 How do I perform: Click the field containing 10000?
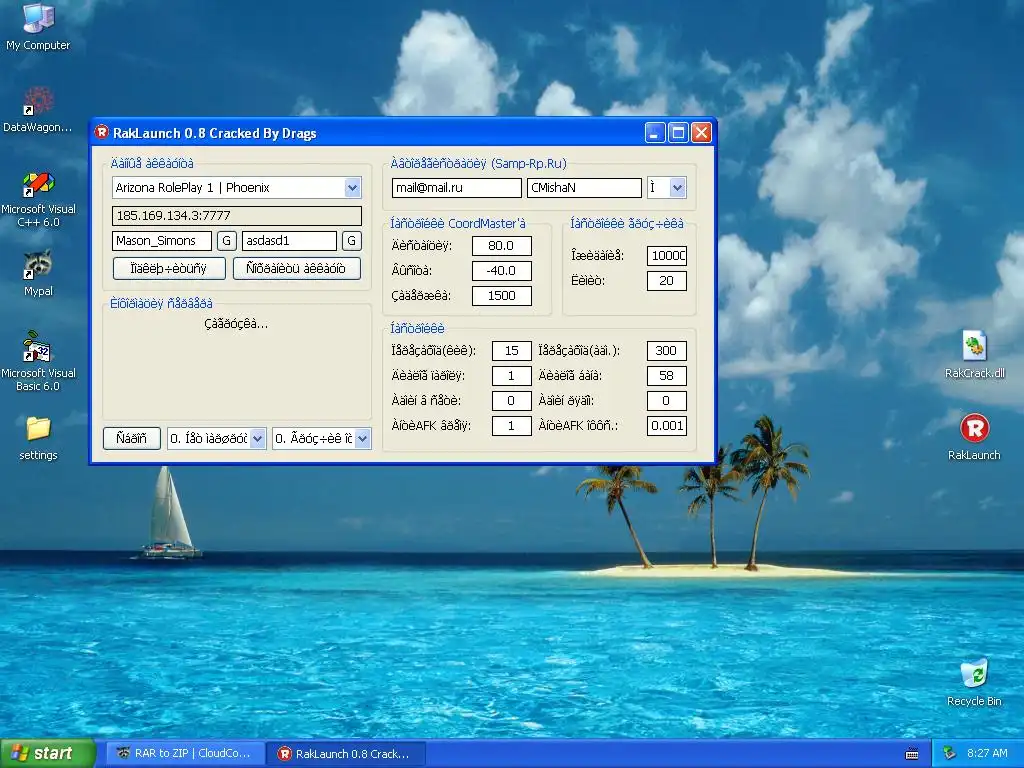click(x=667, y=256)
